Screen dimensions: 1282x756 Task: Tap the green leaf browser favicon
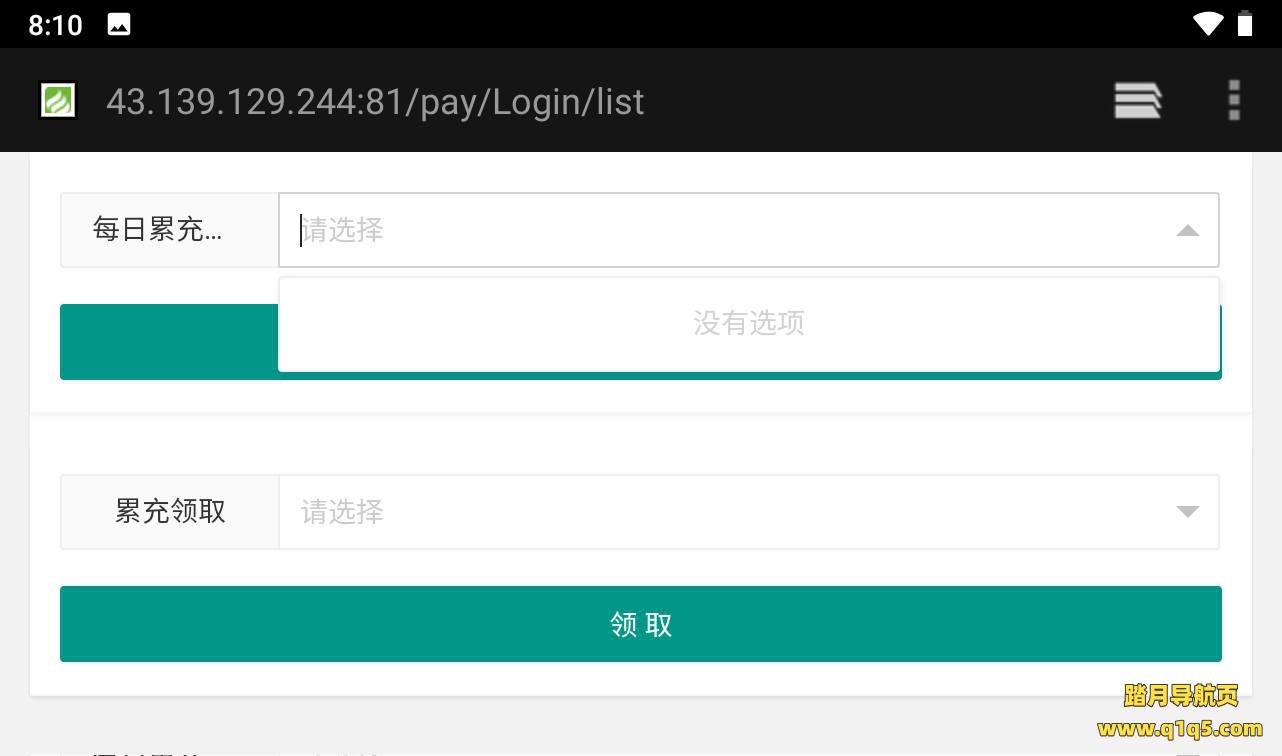[x=58, y=101]
